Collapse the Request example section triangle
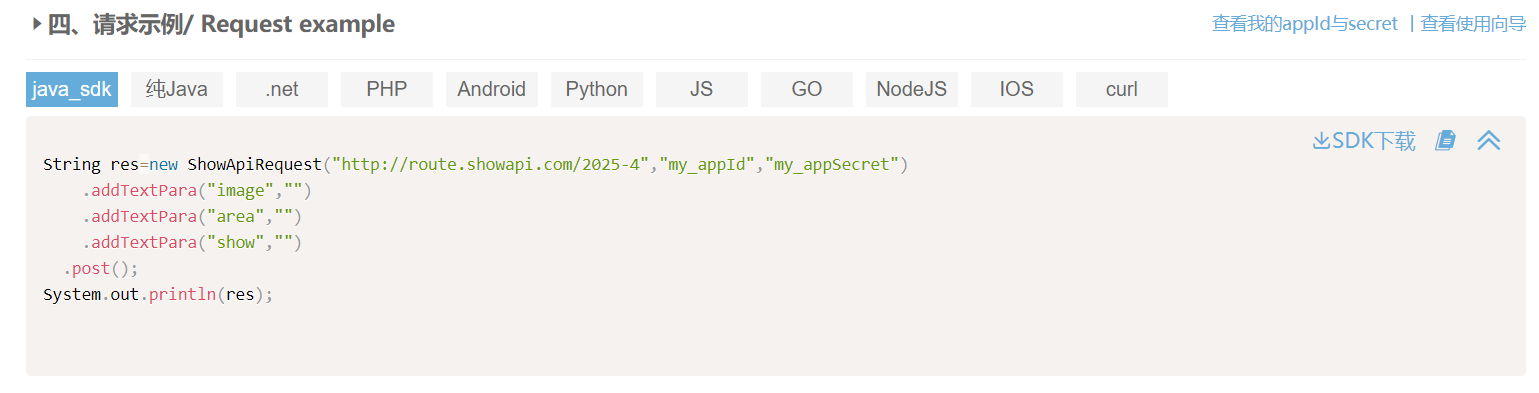Image resolution: width=1539 pixels, height=393 pixels. click(x=37, y=24)
